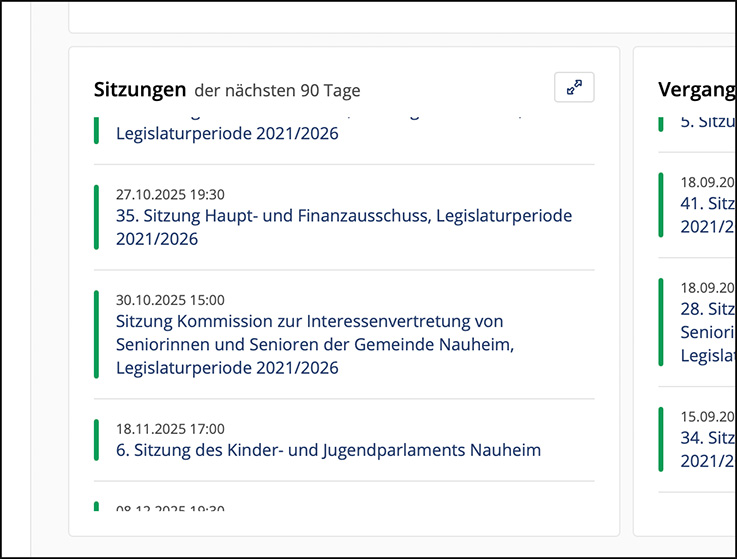
Task: Click the 15.09 date in past sessions
Action: [x=707, y=416]
